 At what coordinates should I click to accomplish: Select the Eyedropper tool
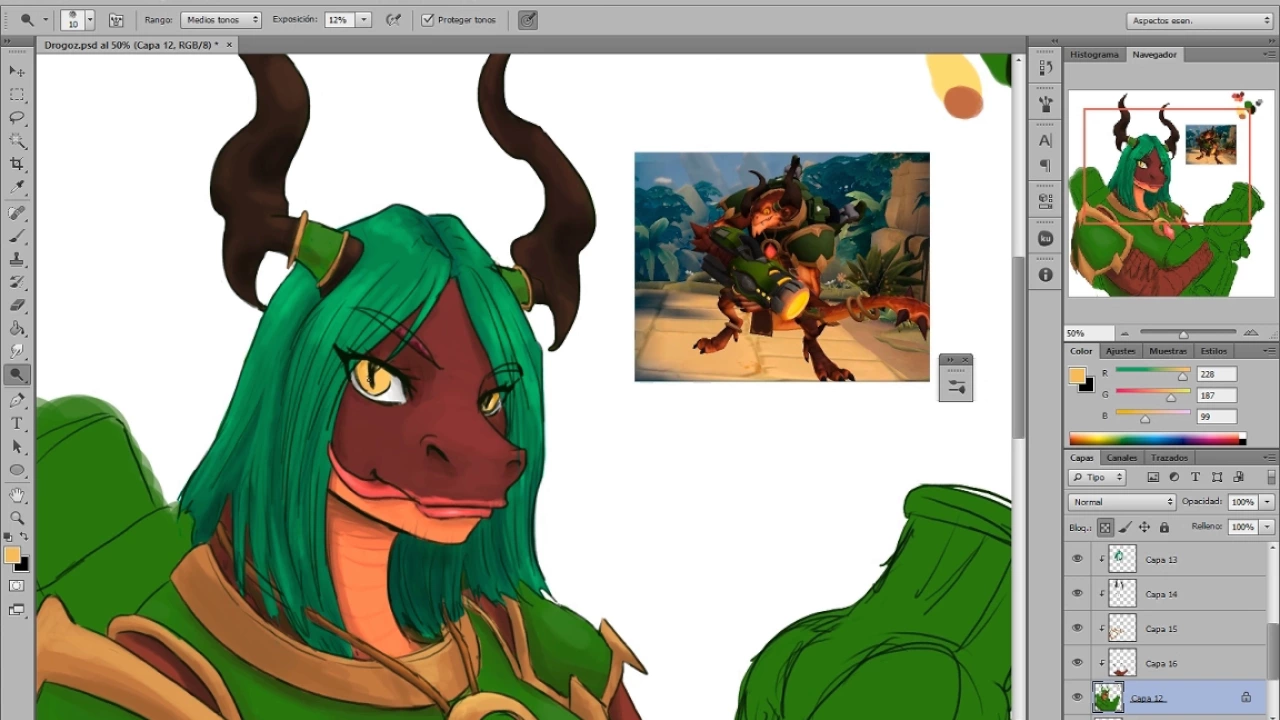(x=17, y=187)
